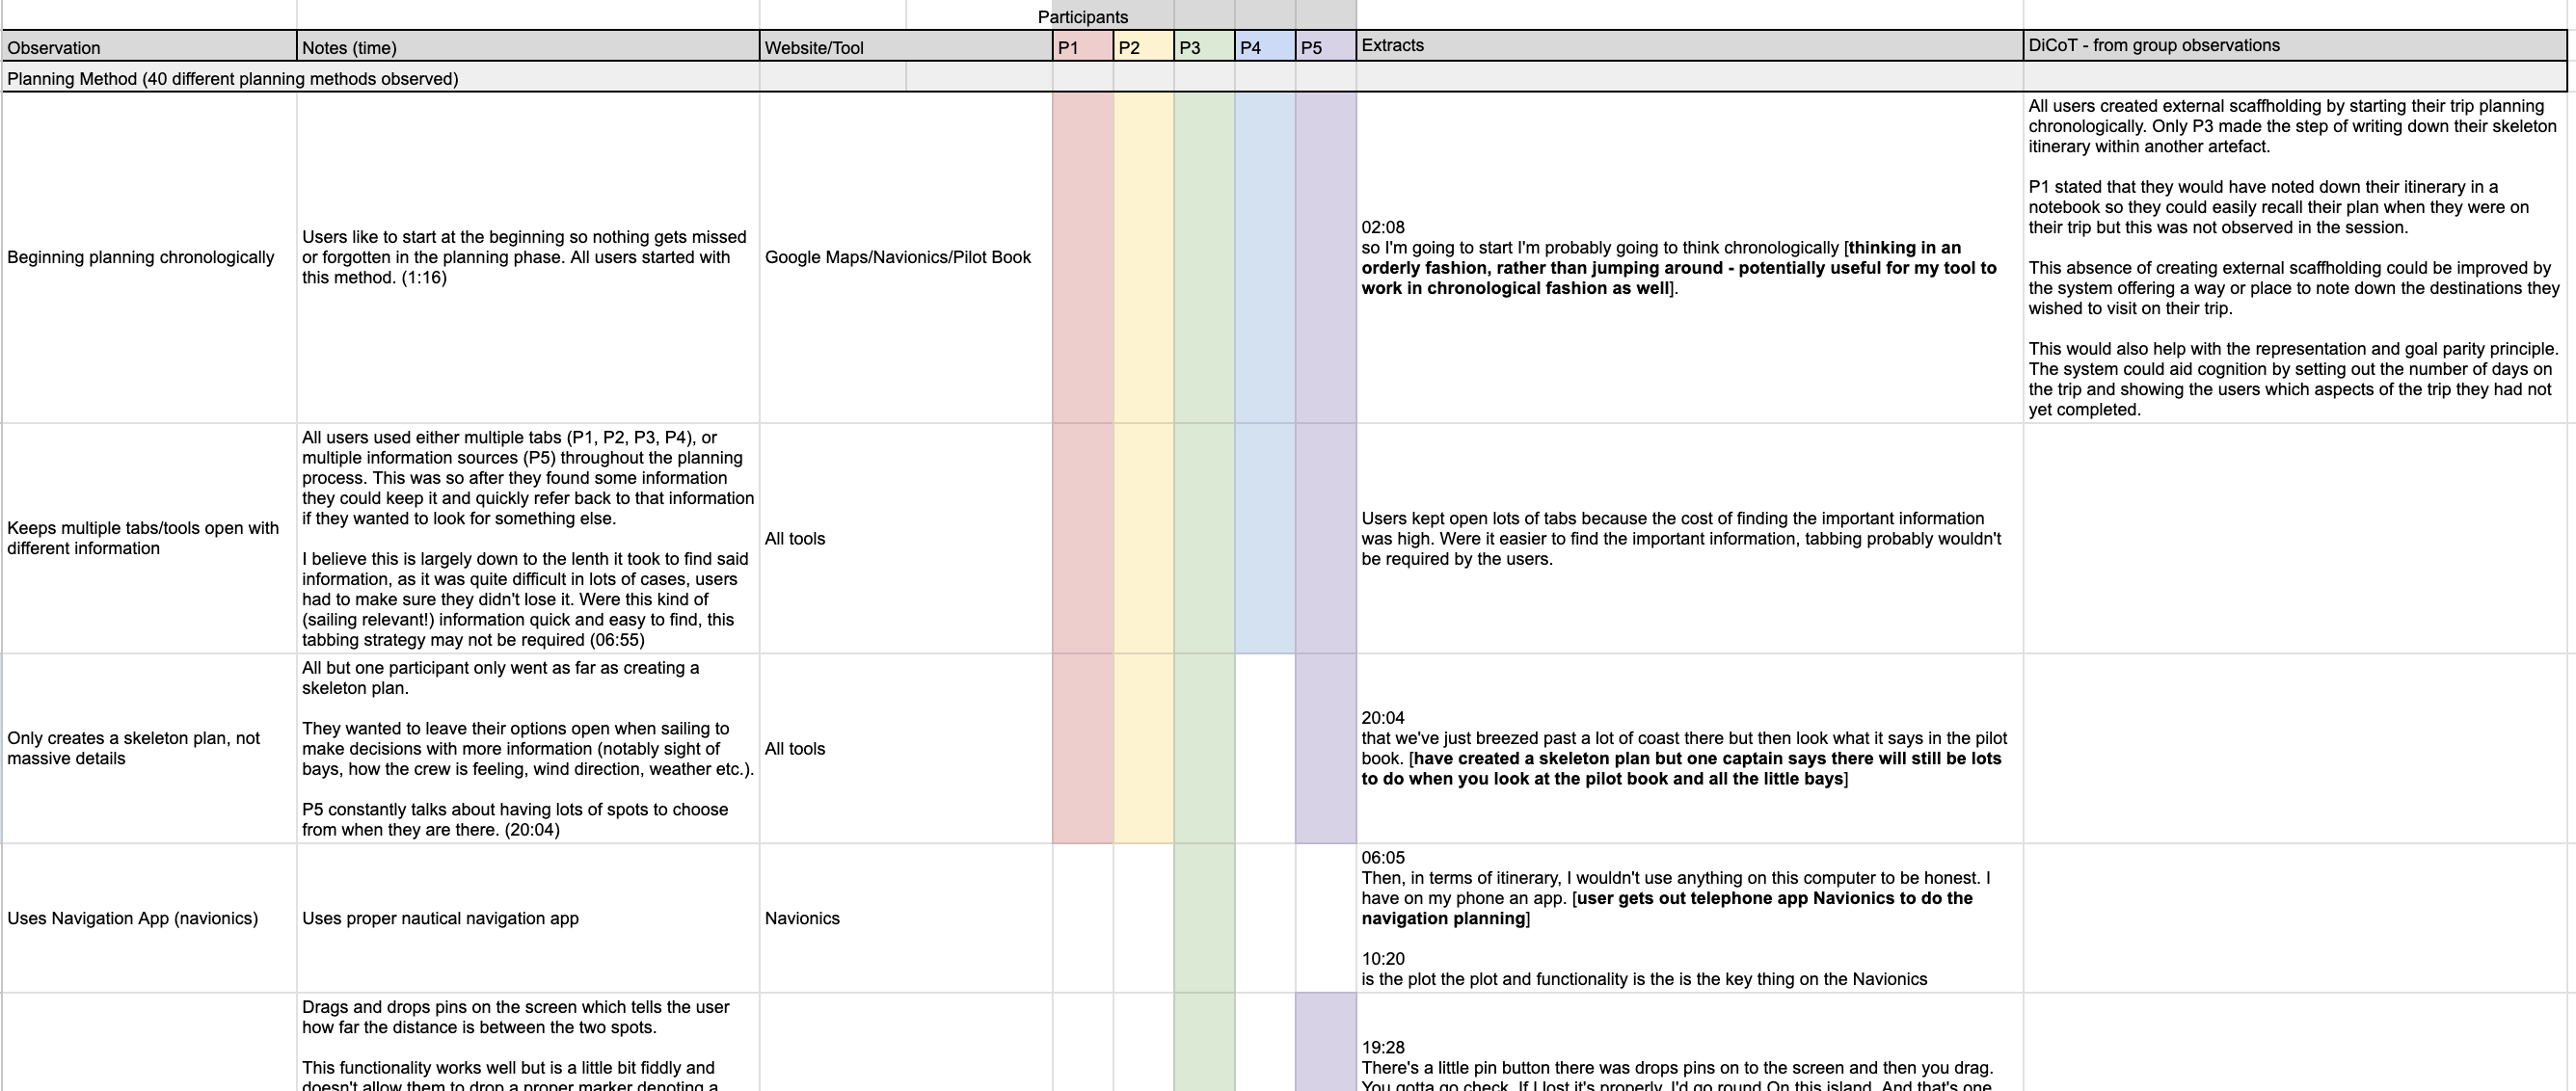The height and width of the screenshot is (1091, 2576).
Task: Select the P5 column header
Action: point(1326,47)
